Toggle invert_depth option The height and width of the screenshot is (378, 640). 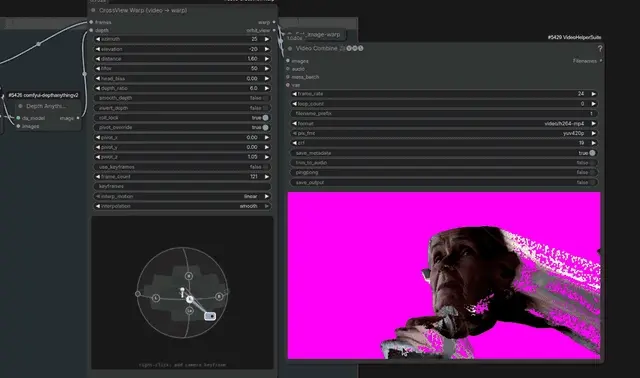click(182, 108)
